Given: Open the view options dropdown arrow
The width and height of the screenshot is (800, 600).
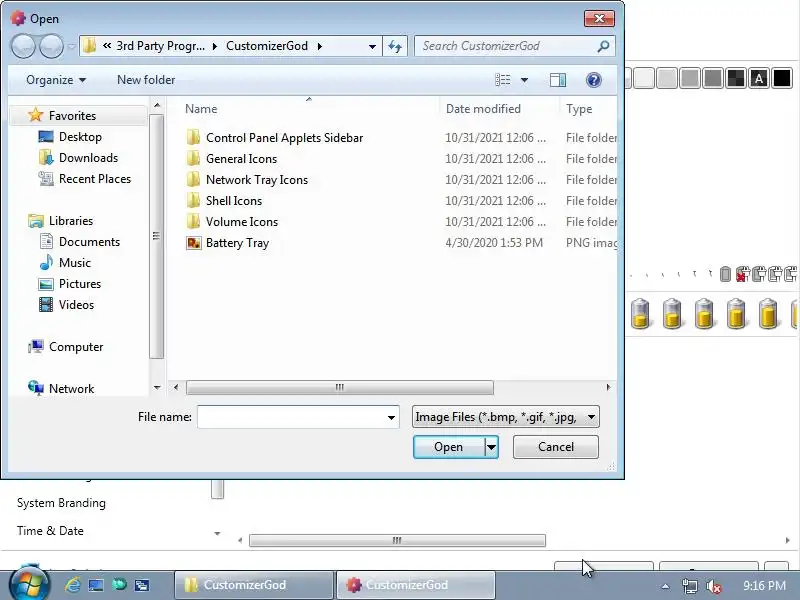Looking at the screenshot, I should coord(524,80).
